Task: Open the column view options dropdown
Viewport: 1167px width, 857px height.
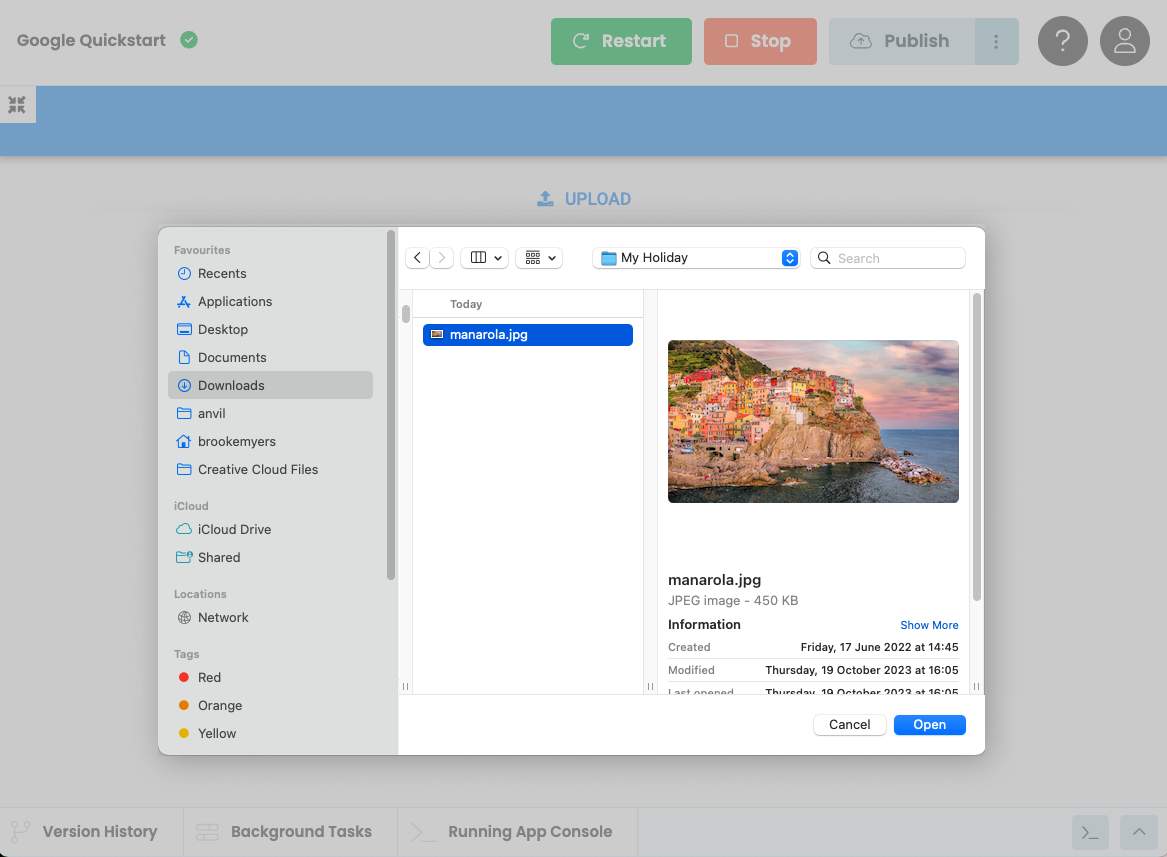Action: coord(484,257)
